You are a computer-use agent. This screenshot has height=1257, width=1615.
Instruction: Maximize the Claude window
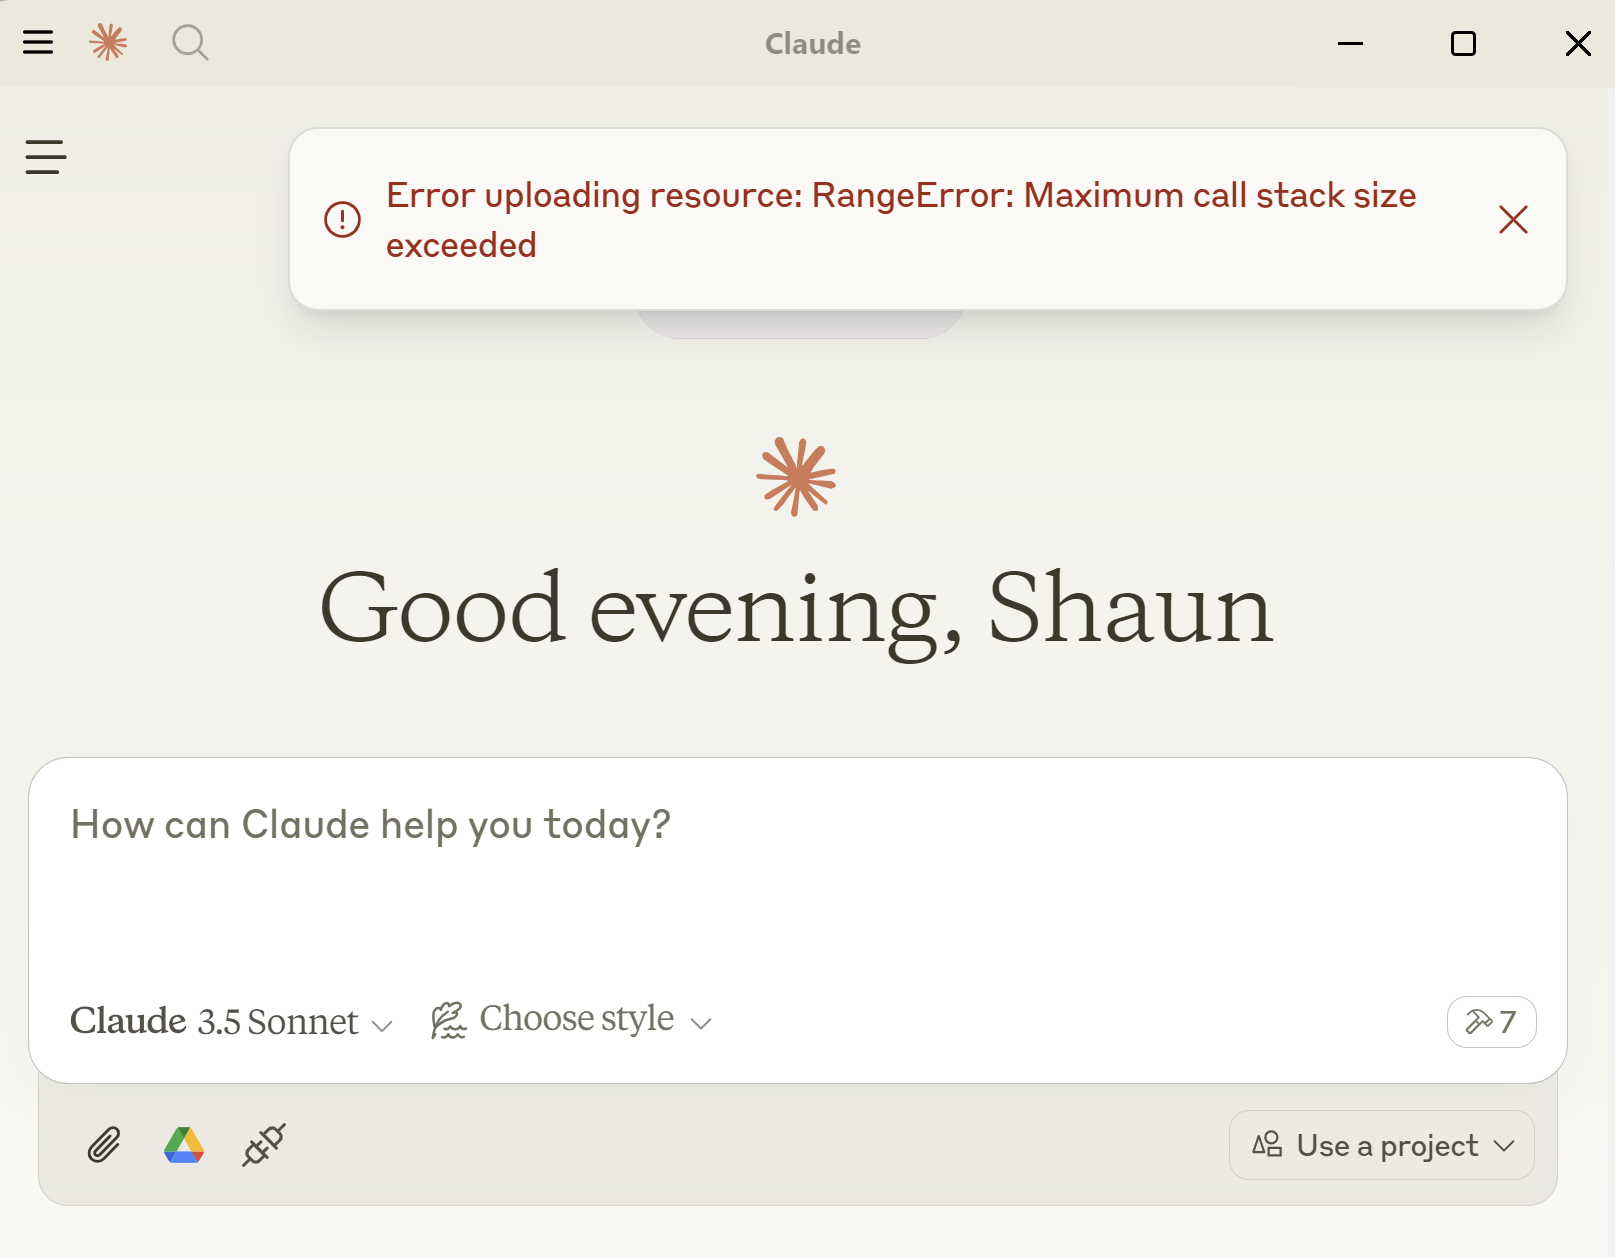coord(1463,43)
